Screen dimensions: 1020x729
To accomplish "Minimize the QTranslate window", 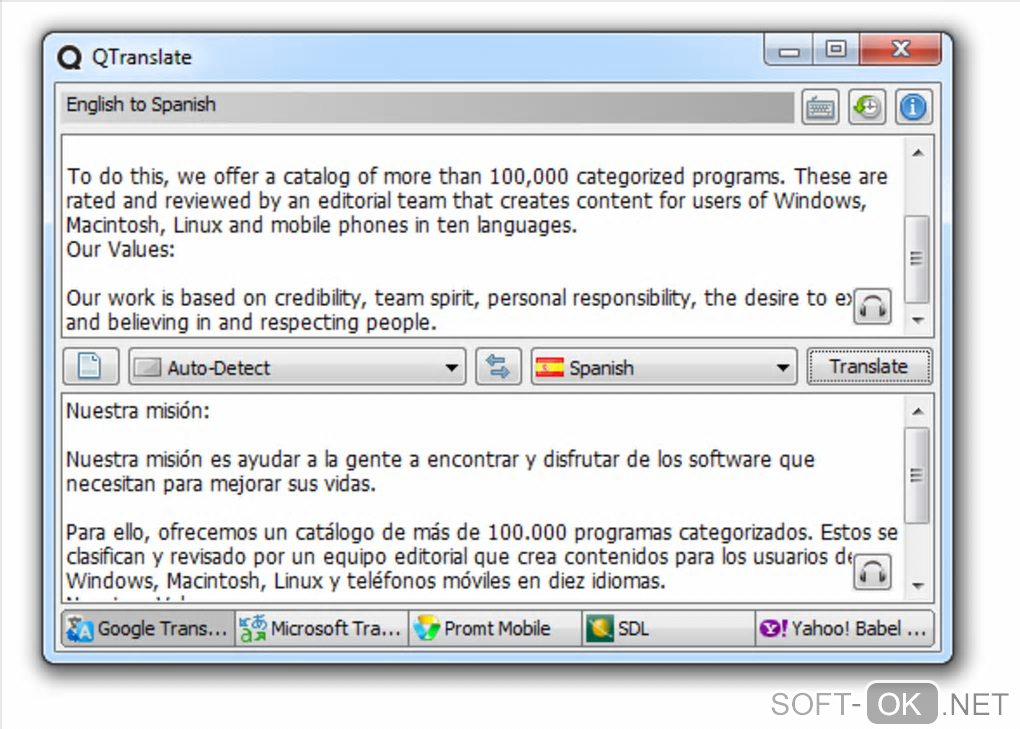I will (x=788, y=50).
